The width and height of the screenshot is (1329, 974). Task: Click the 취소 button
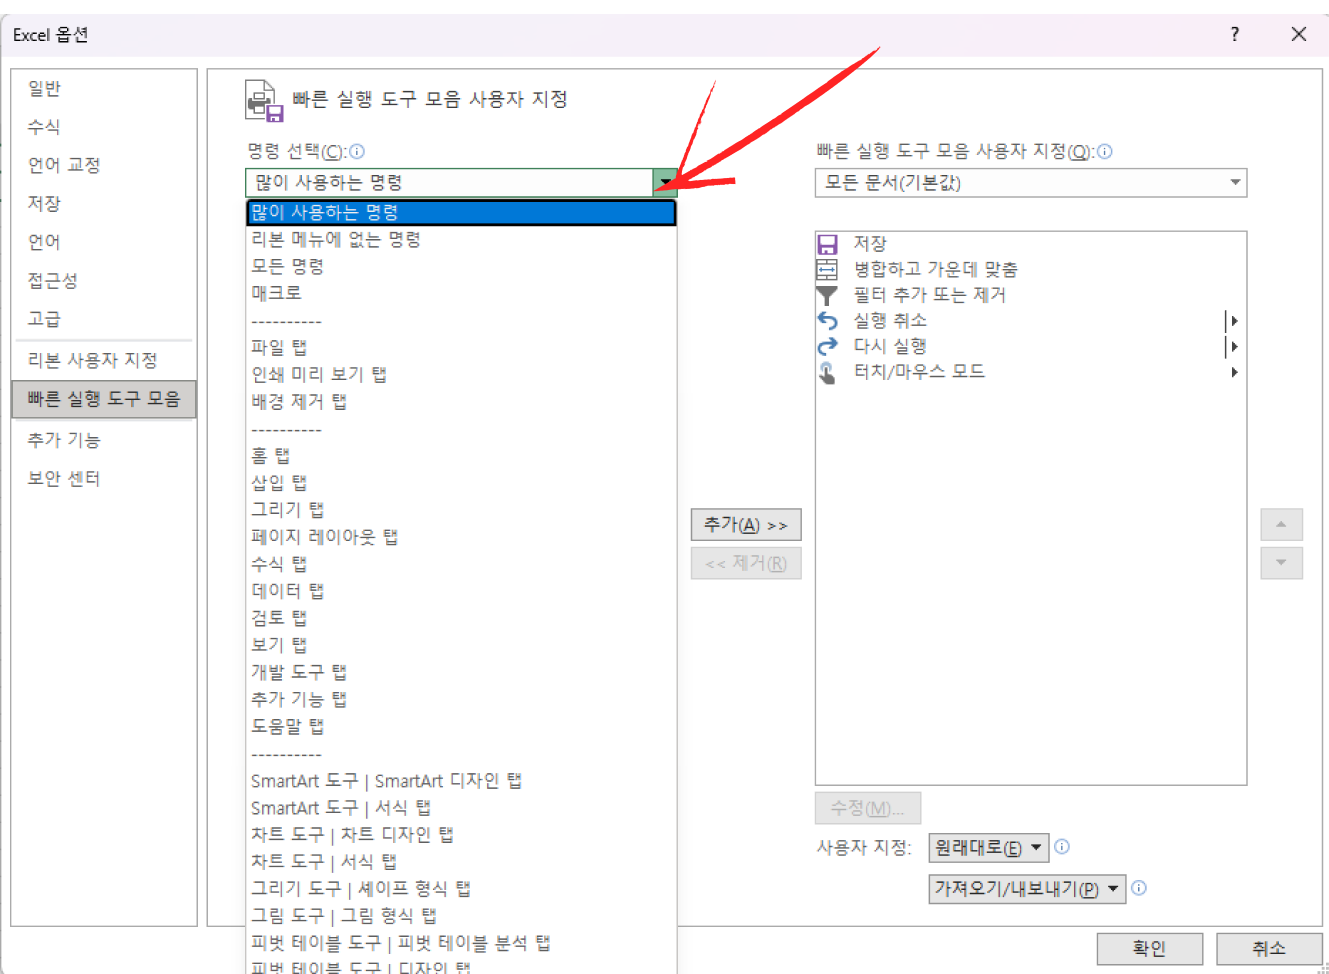[1269, 948]
